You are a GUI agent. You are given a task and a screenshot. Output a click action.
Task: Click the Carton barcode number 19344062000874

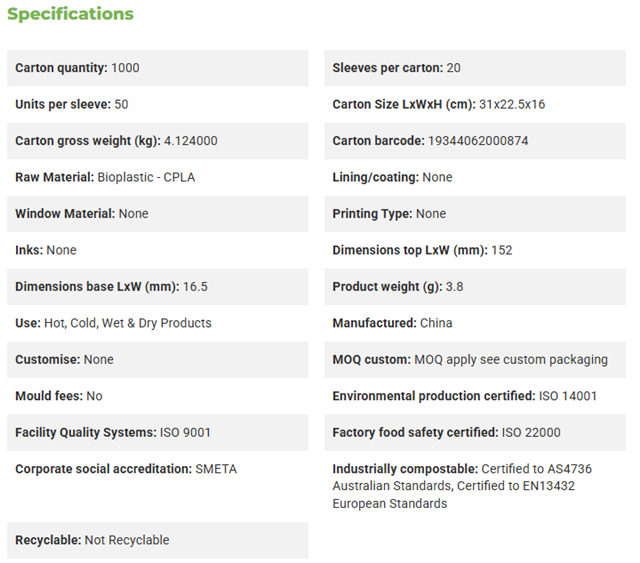tap(478, 141)
